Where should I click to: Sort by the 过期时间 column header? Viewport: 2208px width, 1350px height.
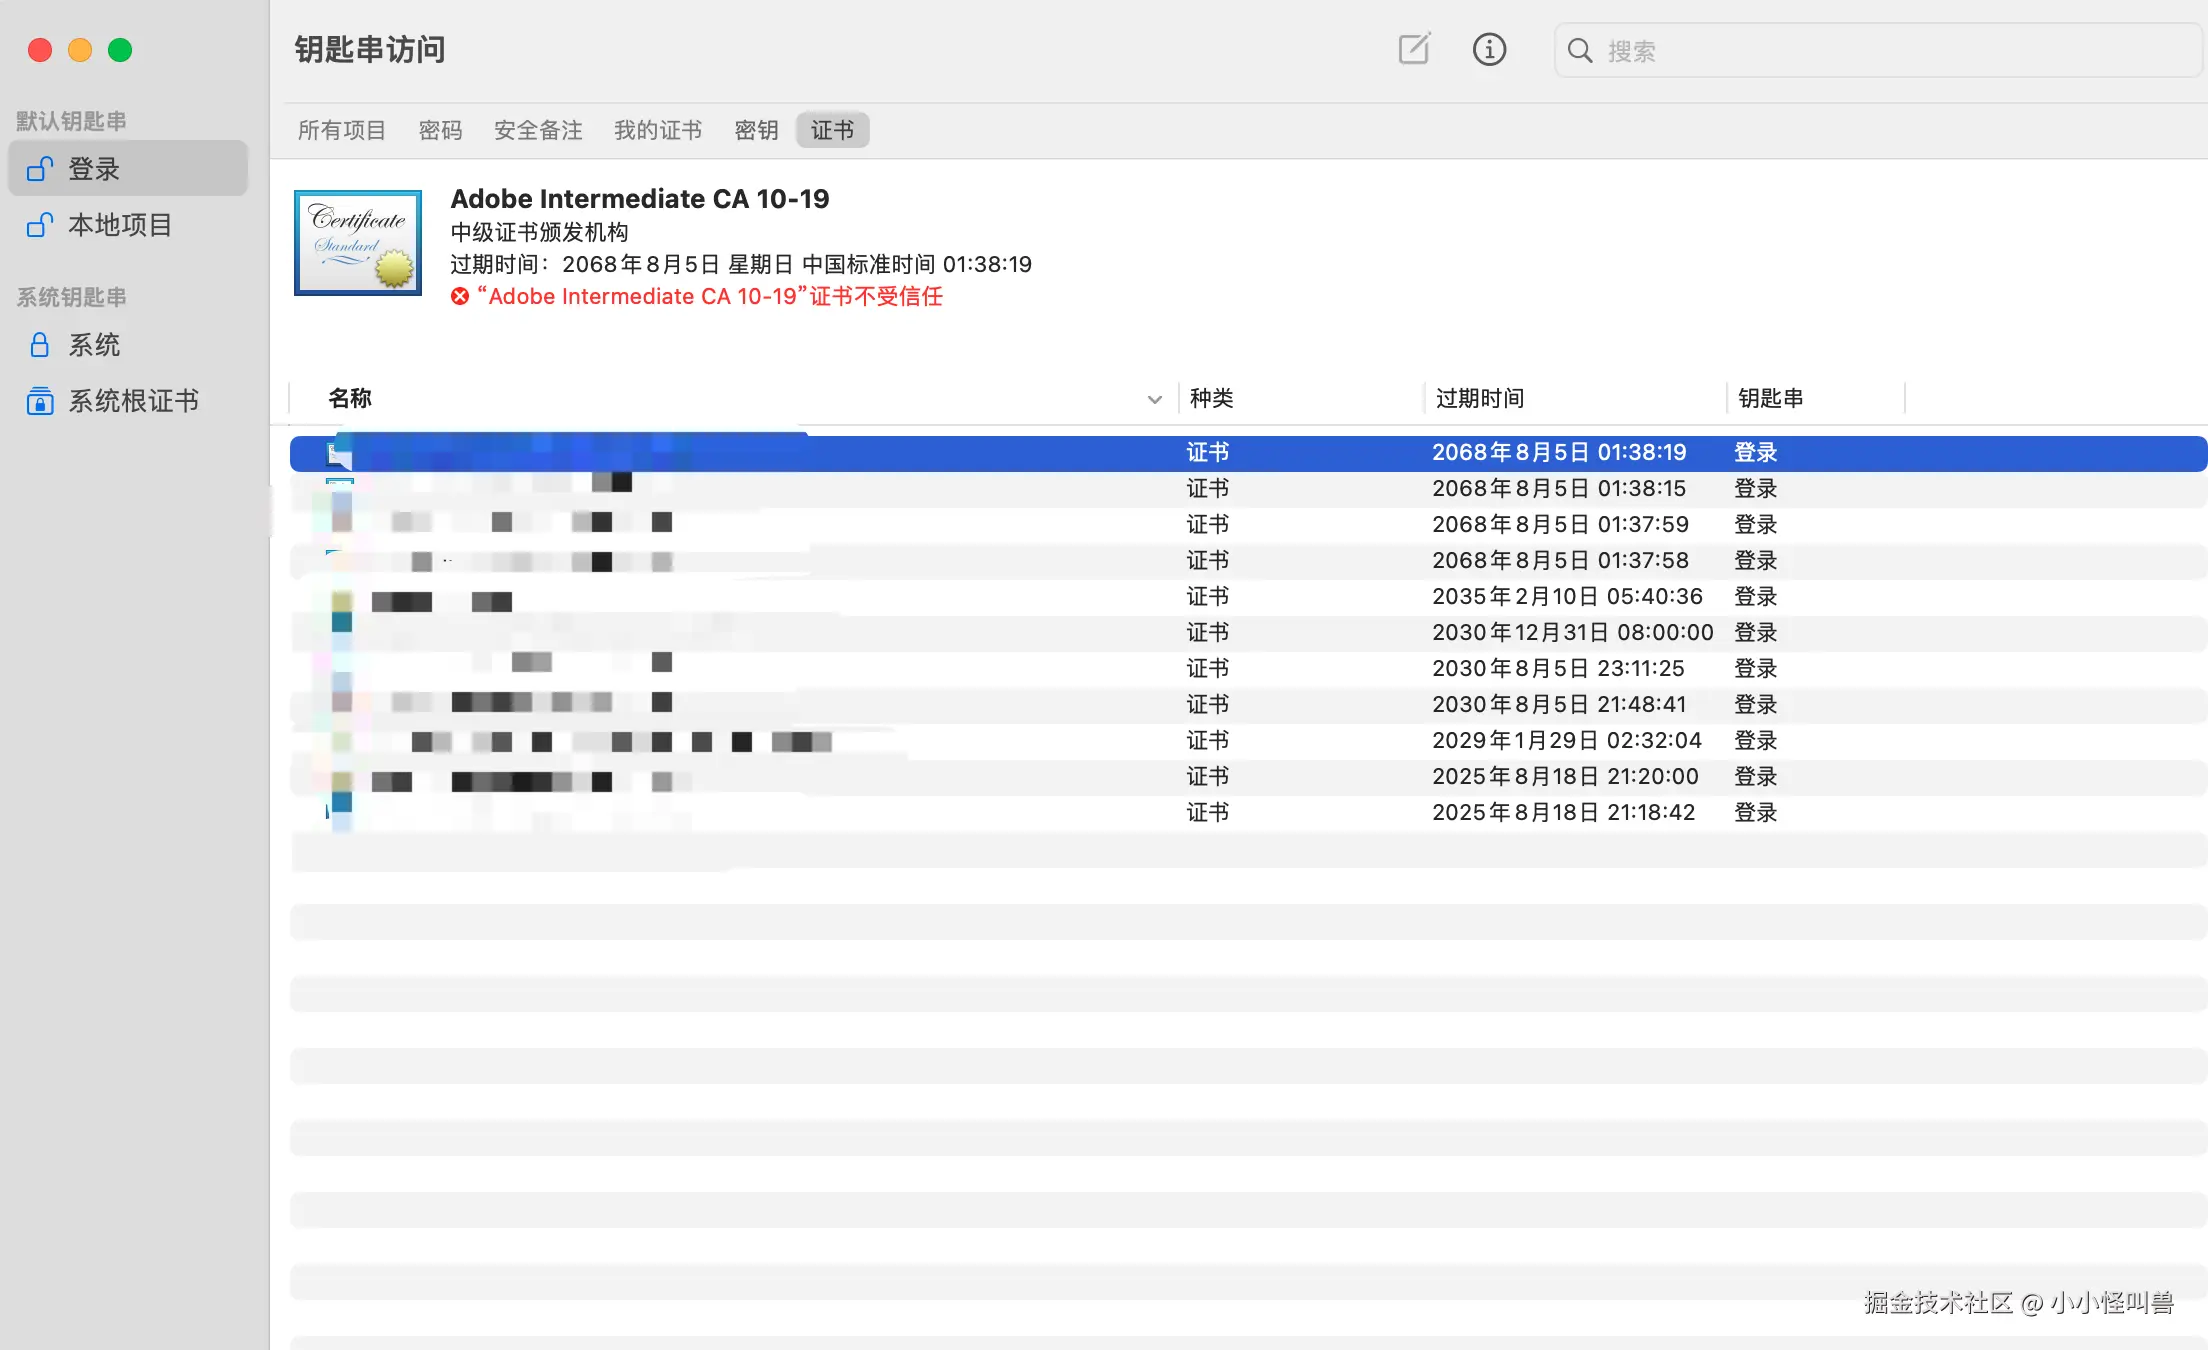pos(1480,398)
